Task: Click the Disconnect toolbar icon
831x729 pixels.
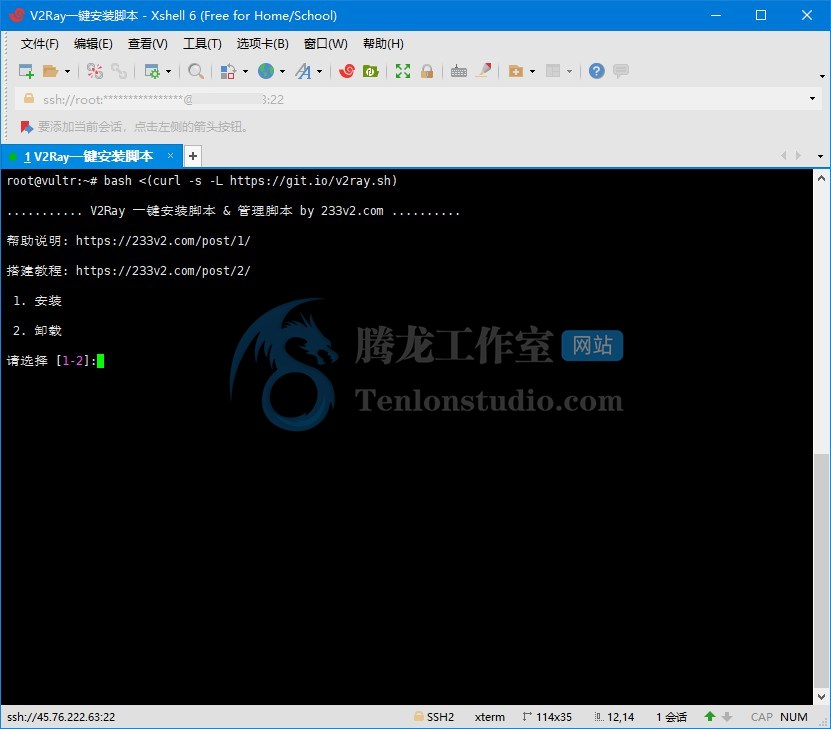Action: [95, 71]
